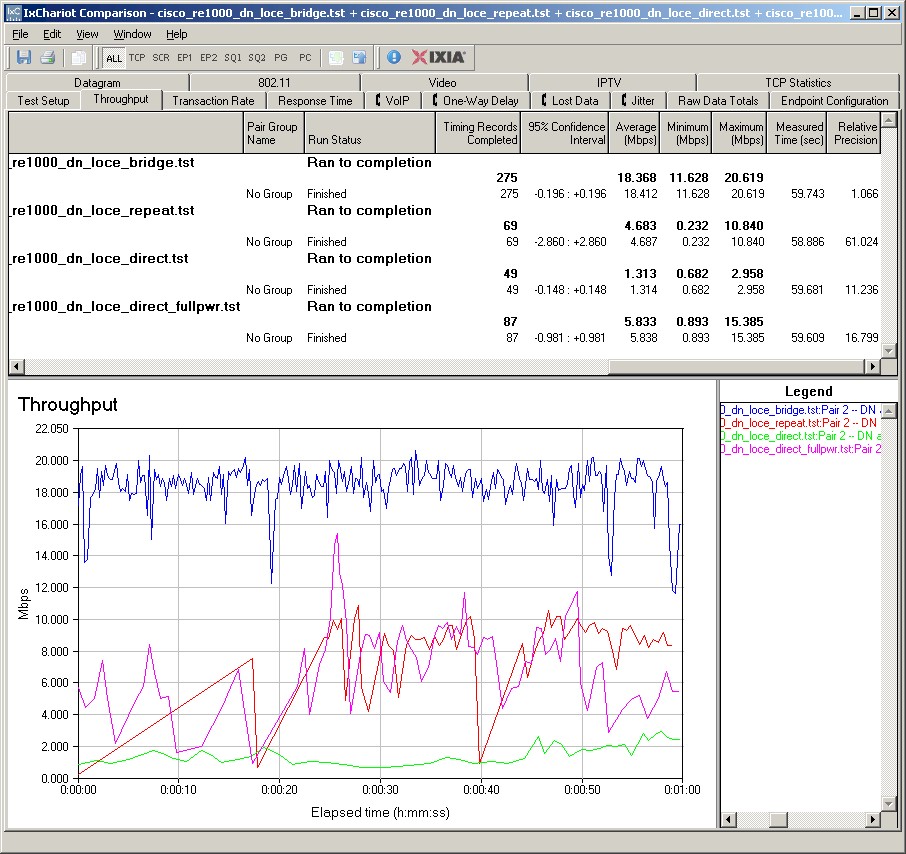Click the Measured Time (sec) column header
This screenshot has width=906, height=854.
point(797,133)
